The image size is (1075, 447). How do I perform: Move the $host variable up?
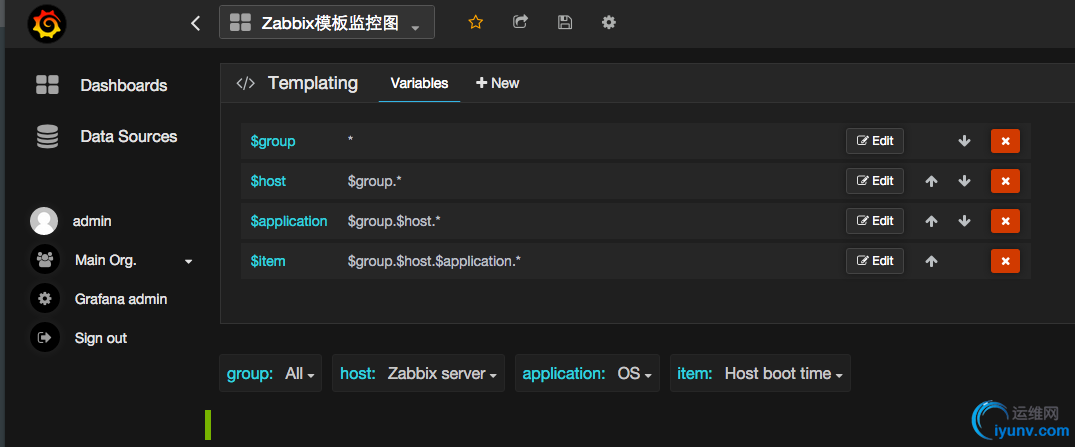click(931, 181)
